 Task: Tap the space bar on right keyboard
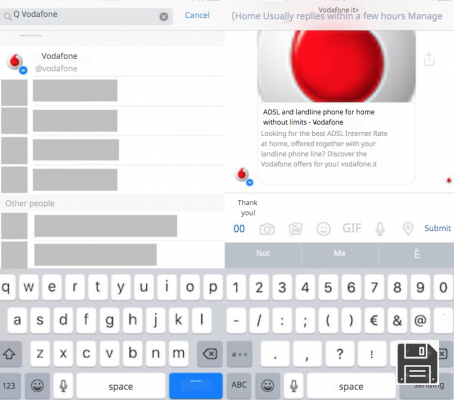click(x=351, y=386)
